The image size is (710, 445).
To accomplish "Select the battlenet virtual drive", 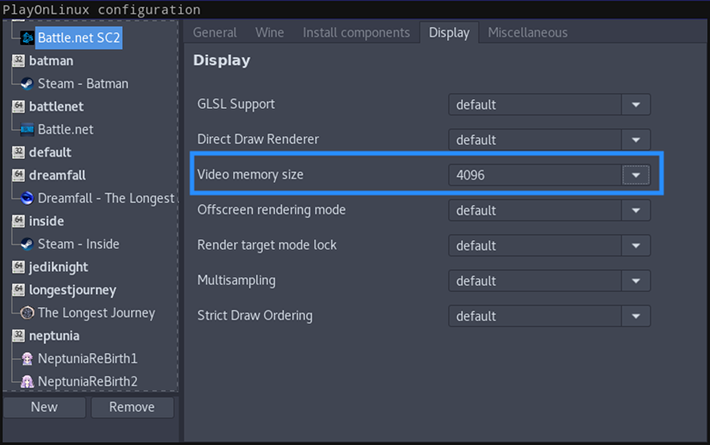I will tap(56, 106).
